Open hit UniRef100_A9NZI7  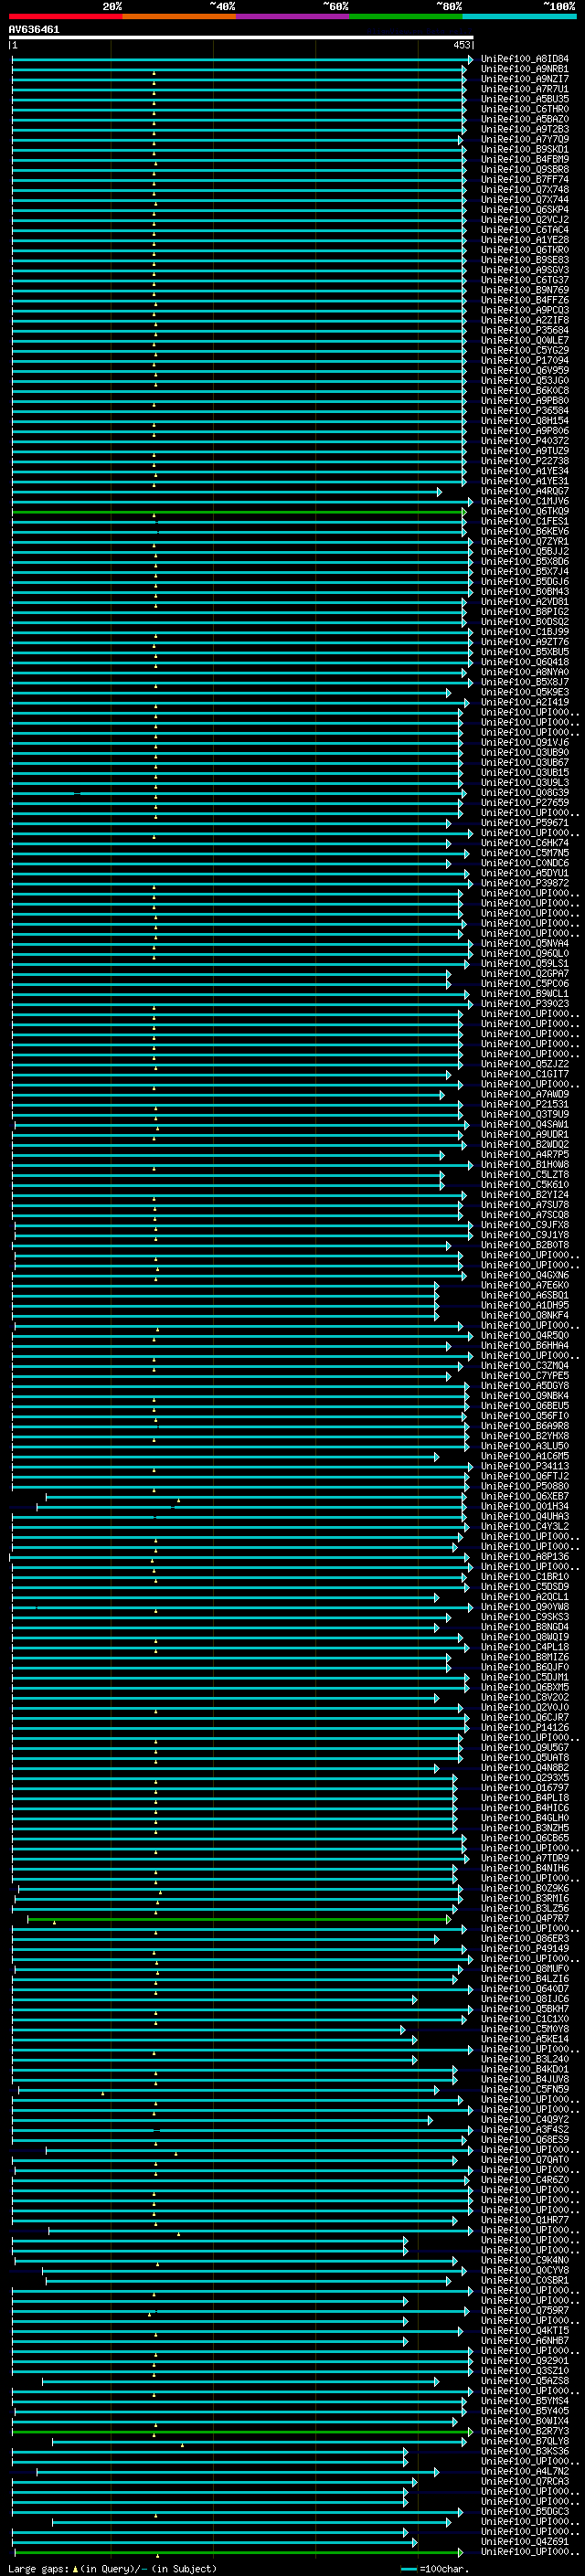coord(525,79)
